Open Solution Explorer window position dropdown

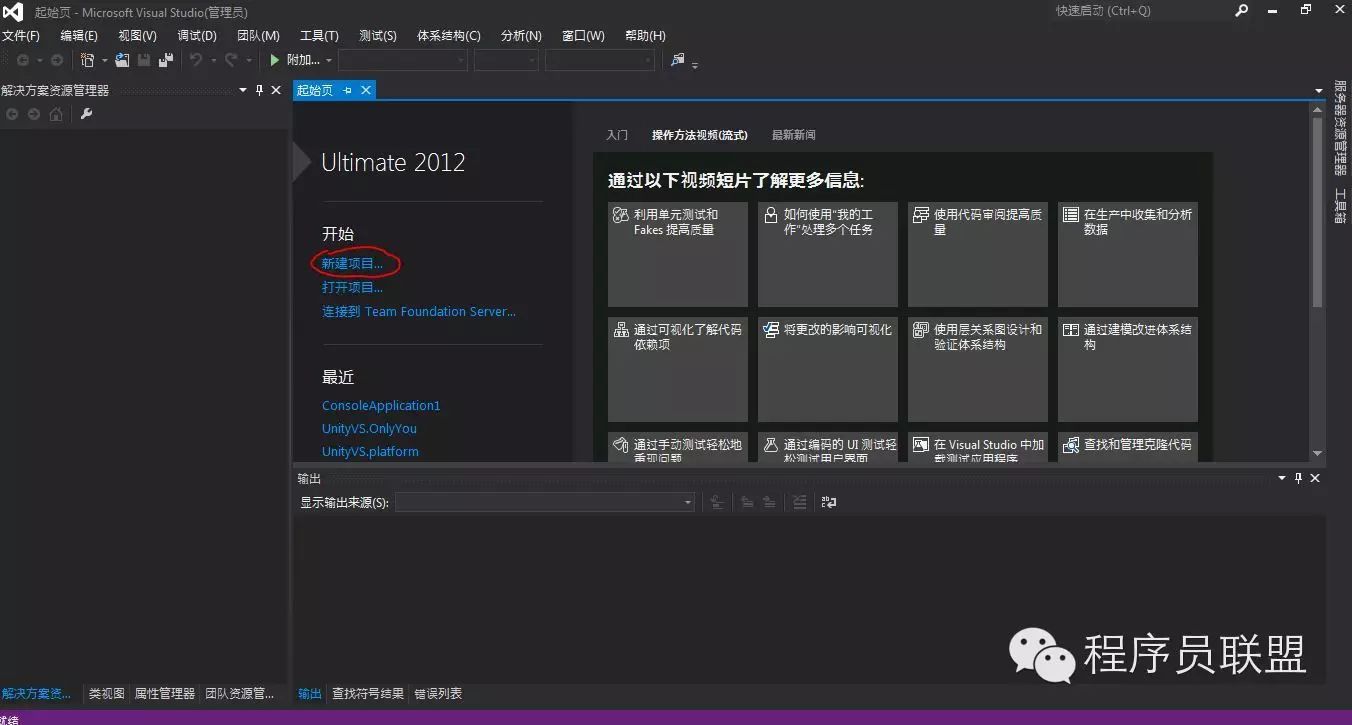coord(243,90)
